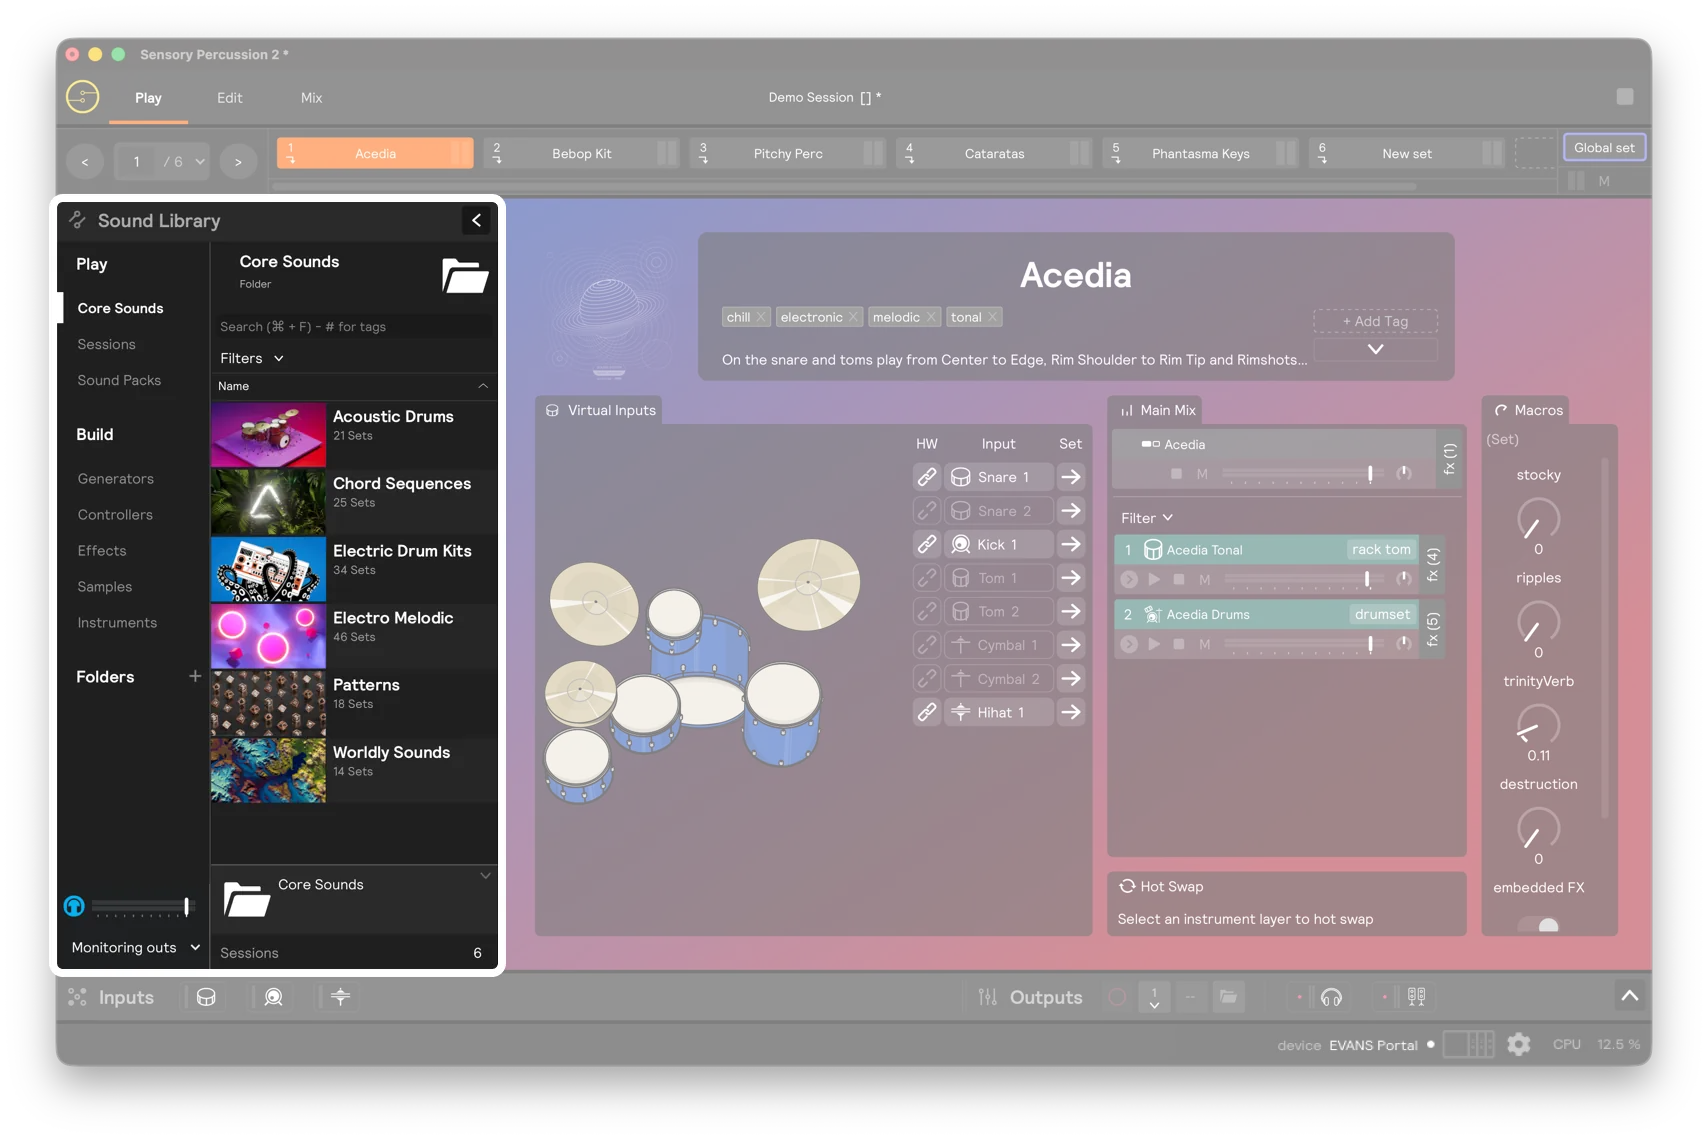Click the Sound Library icon in panel header
The image size is (1708, 1140).
coord(75,220)
